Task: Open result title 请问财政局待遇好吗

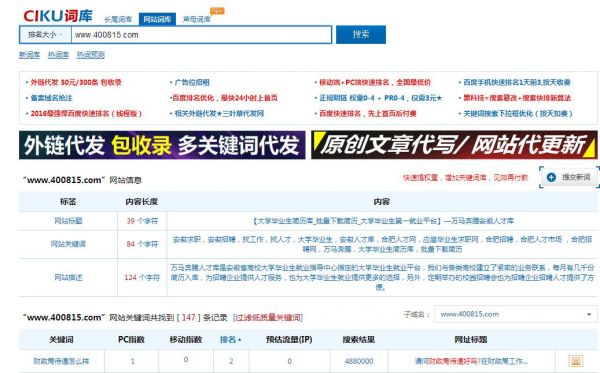Action: (x=471, y=361)
